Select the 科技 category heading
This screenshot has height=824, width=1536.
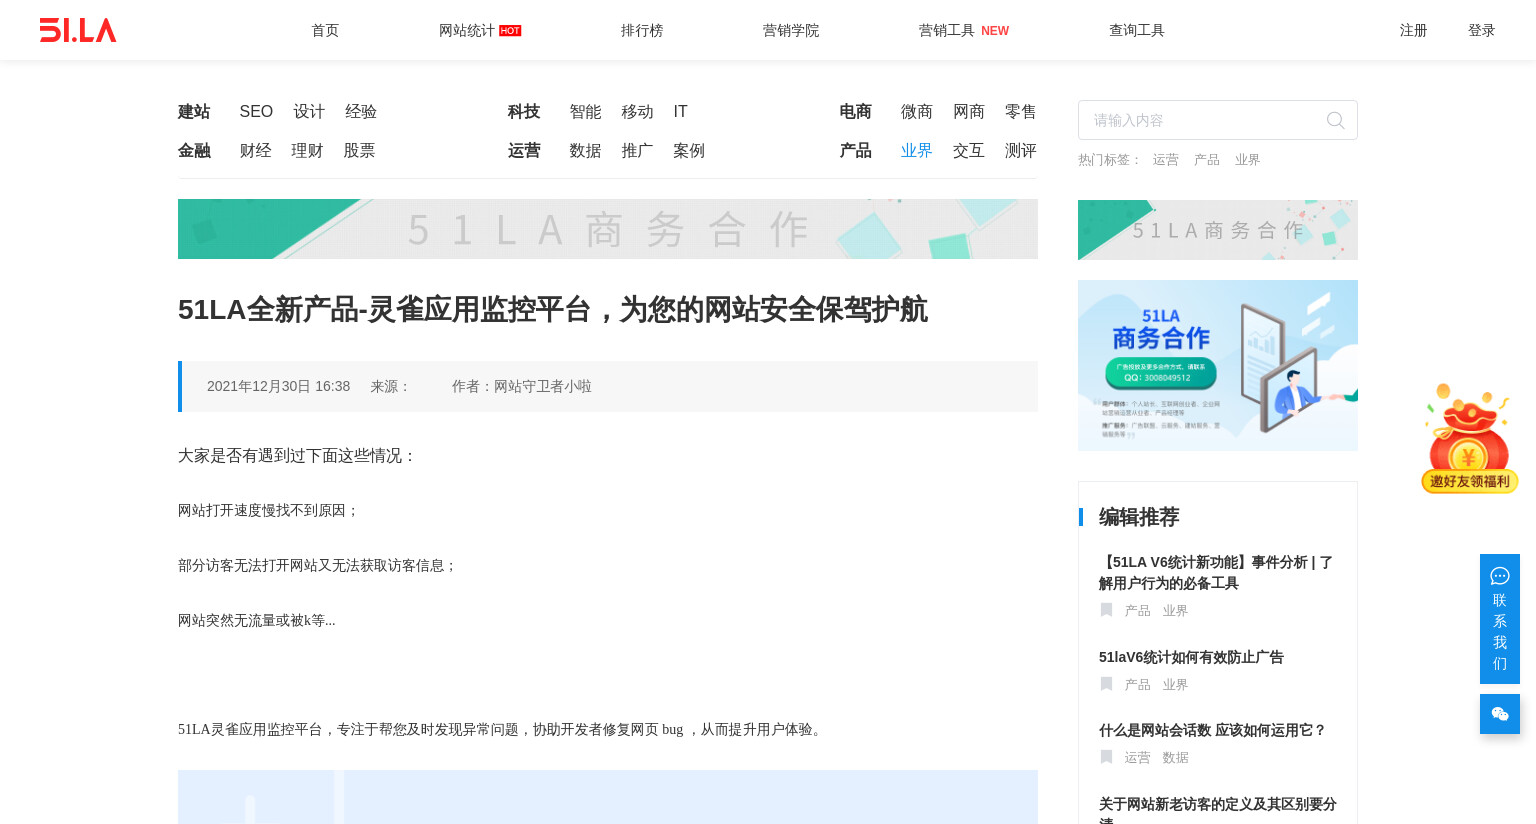click(524, 112)
